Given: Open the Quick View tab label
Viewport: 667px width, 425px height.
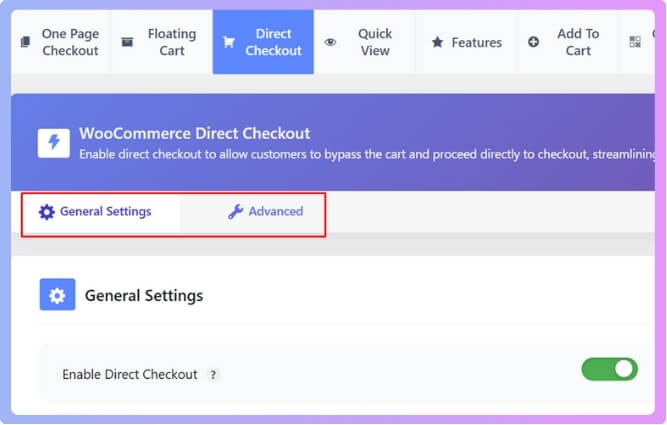Looking at the screenshot, I should (x=375, y=42).
